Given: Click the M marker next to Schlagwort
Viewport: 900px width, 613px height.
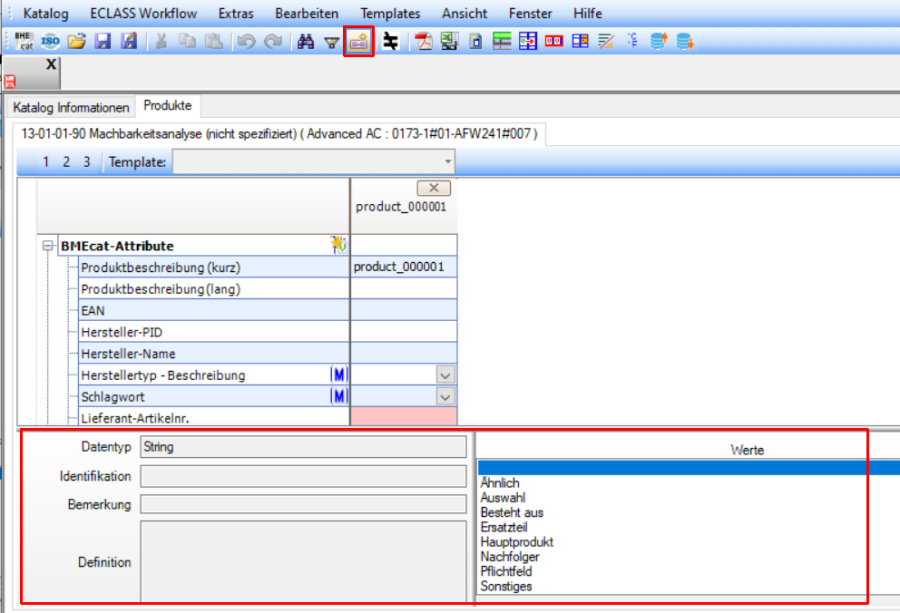Looking at the screenshot, I should tap(338, 396).
